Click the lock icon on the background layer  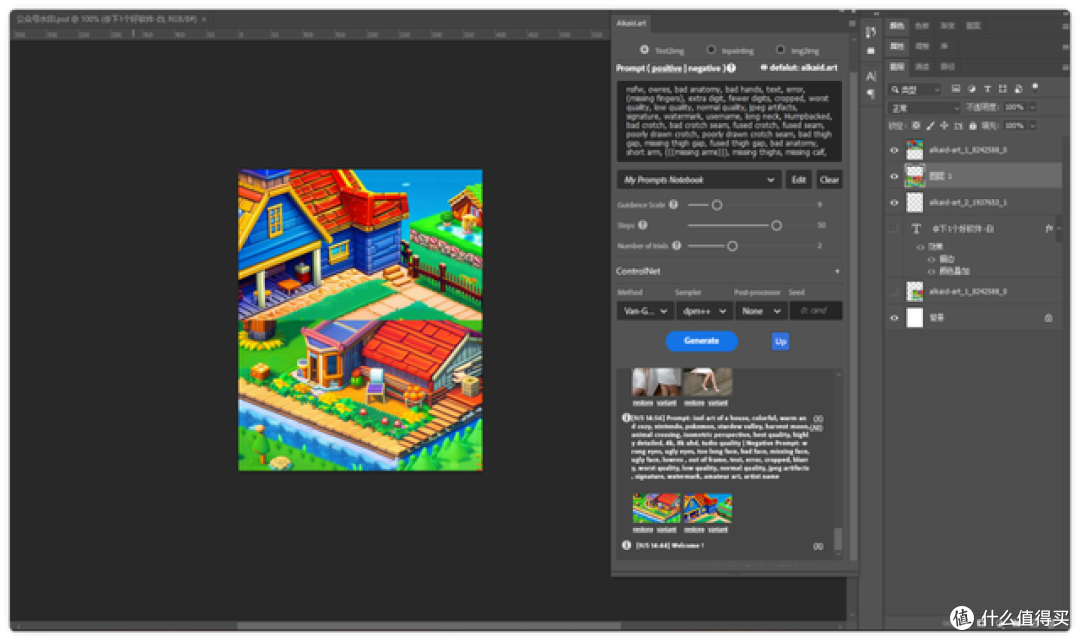(1048, 318)
